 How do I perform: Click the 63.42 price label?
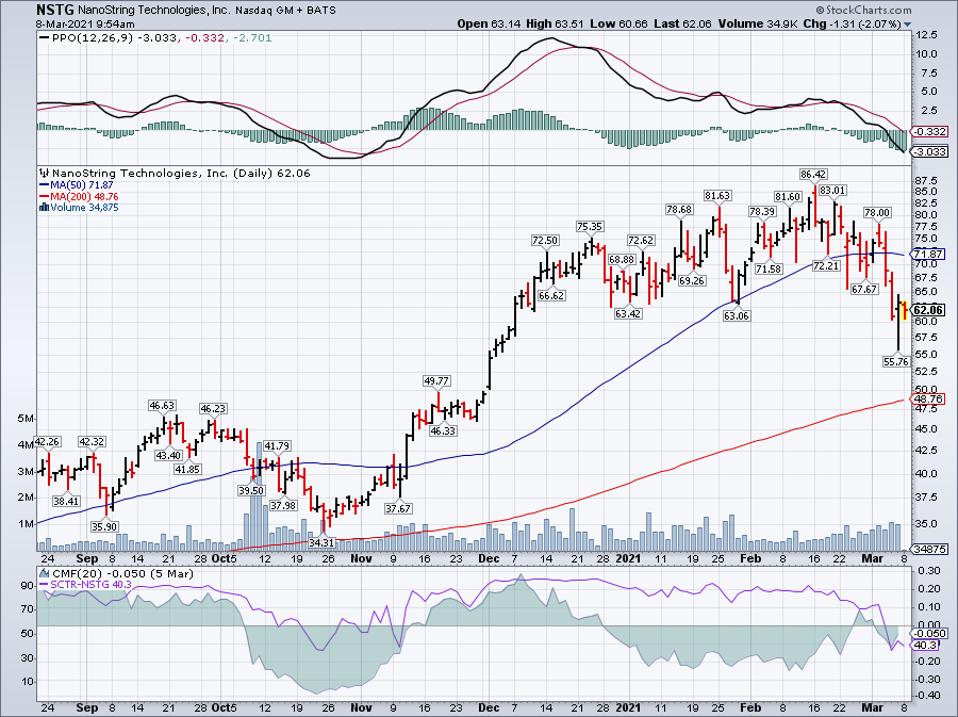(628, 314)
